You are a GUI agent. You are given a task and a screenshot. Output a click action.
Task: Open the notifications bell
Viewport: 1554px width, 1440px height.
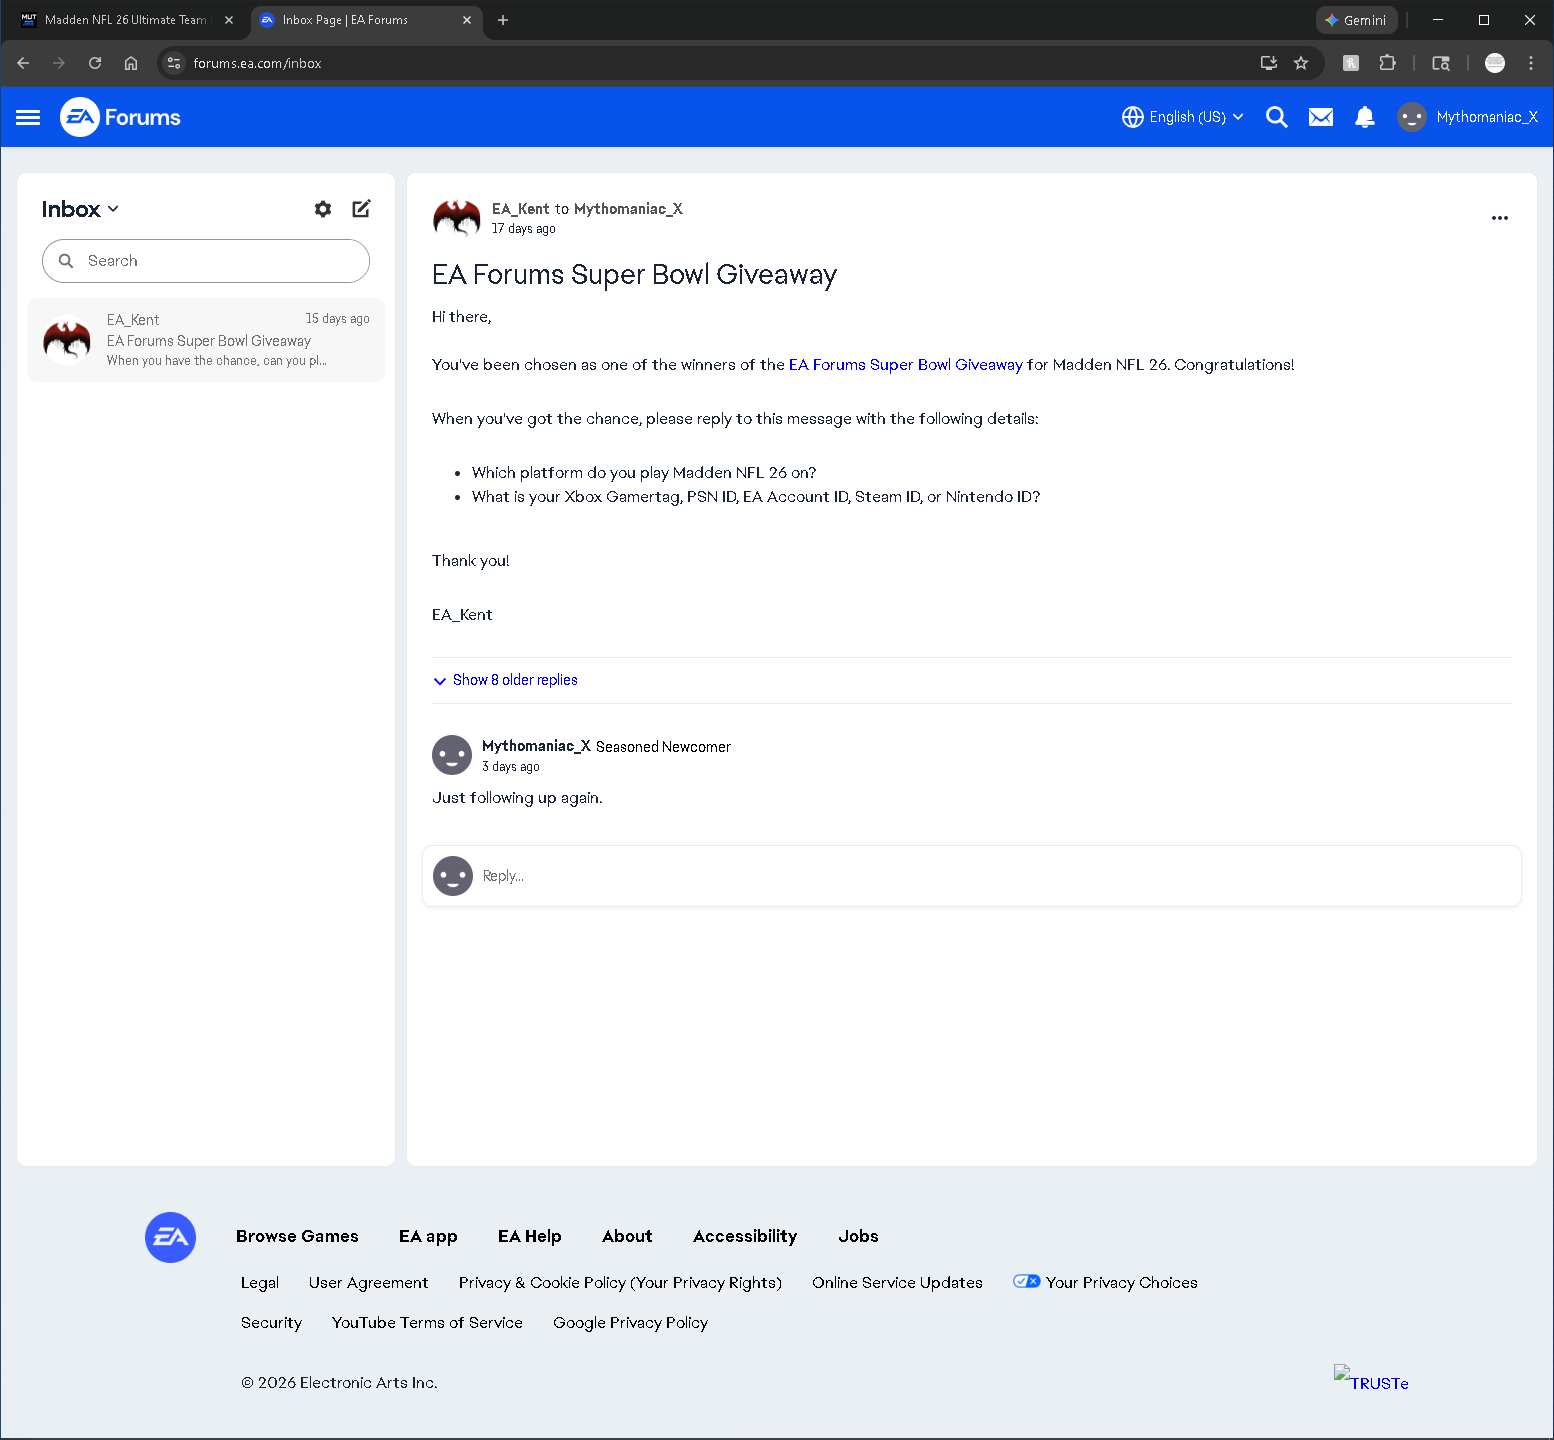point(1364,117)
